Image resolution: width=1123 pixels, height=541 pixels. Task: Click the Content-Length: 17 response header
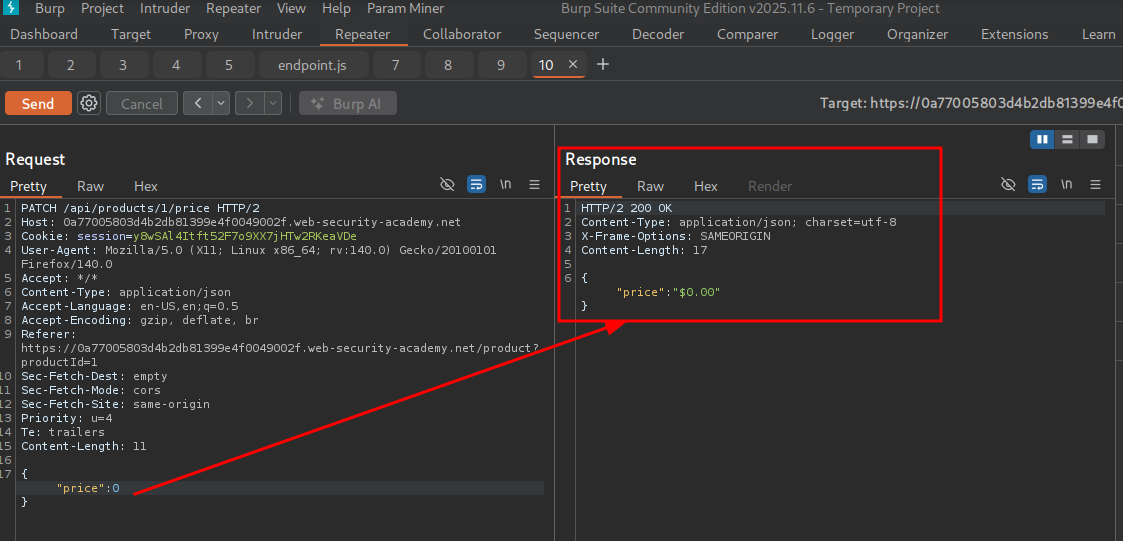644,250
